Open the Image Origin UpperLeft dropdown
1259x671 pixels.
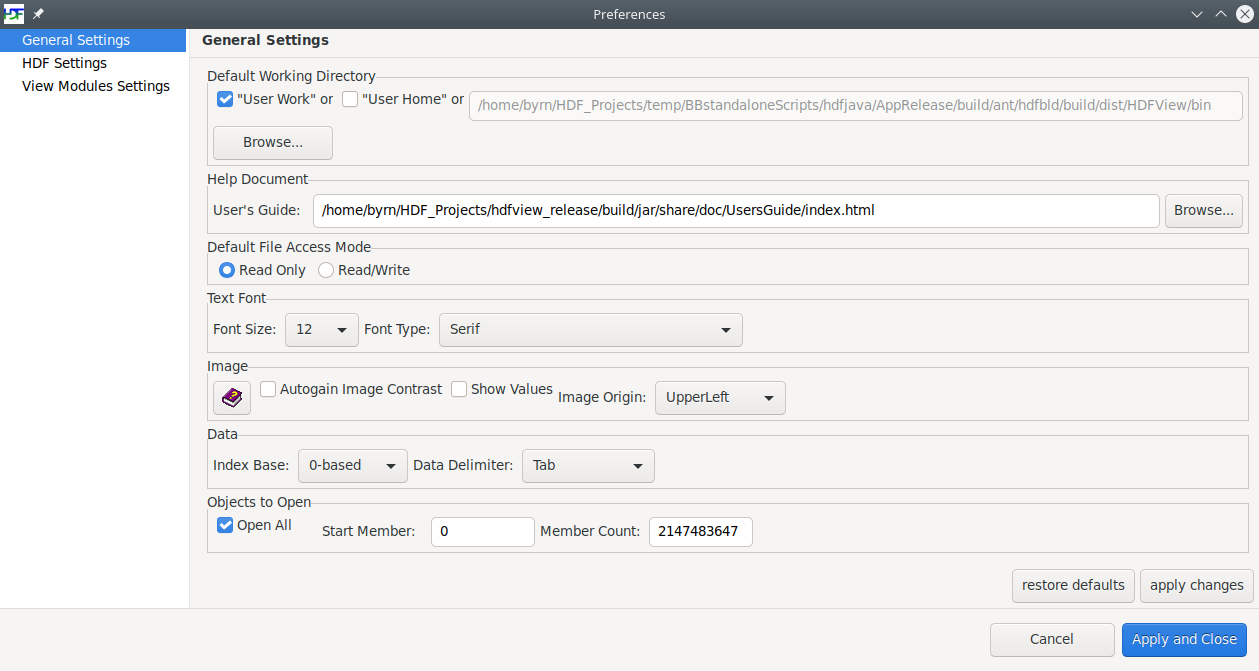tap(720, 397)
